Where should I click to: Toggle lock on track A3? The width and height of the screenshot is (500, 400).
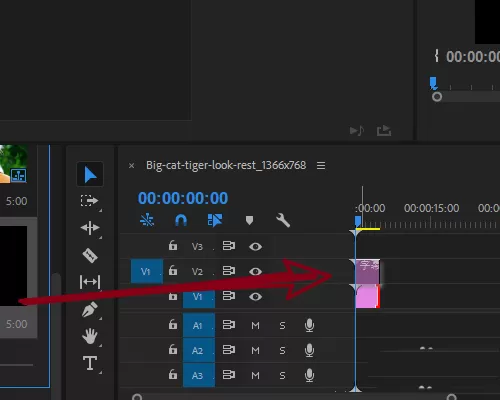[x=173, y=374]
